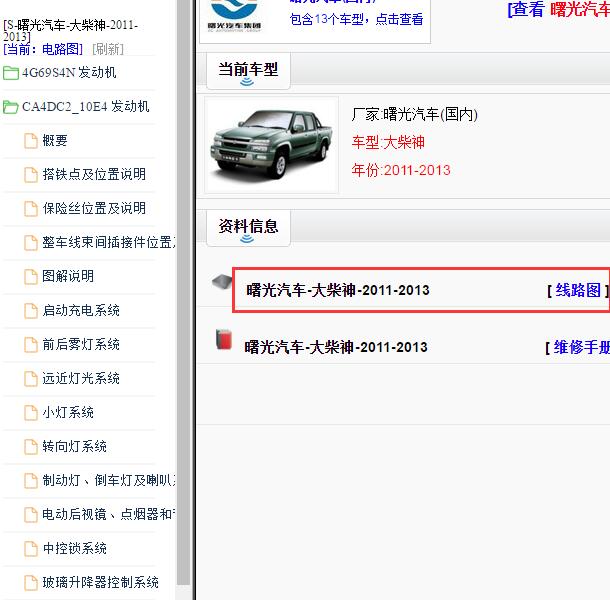Expand the 4G69S4N 发动机 folder icon

[11, 73]
